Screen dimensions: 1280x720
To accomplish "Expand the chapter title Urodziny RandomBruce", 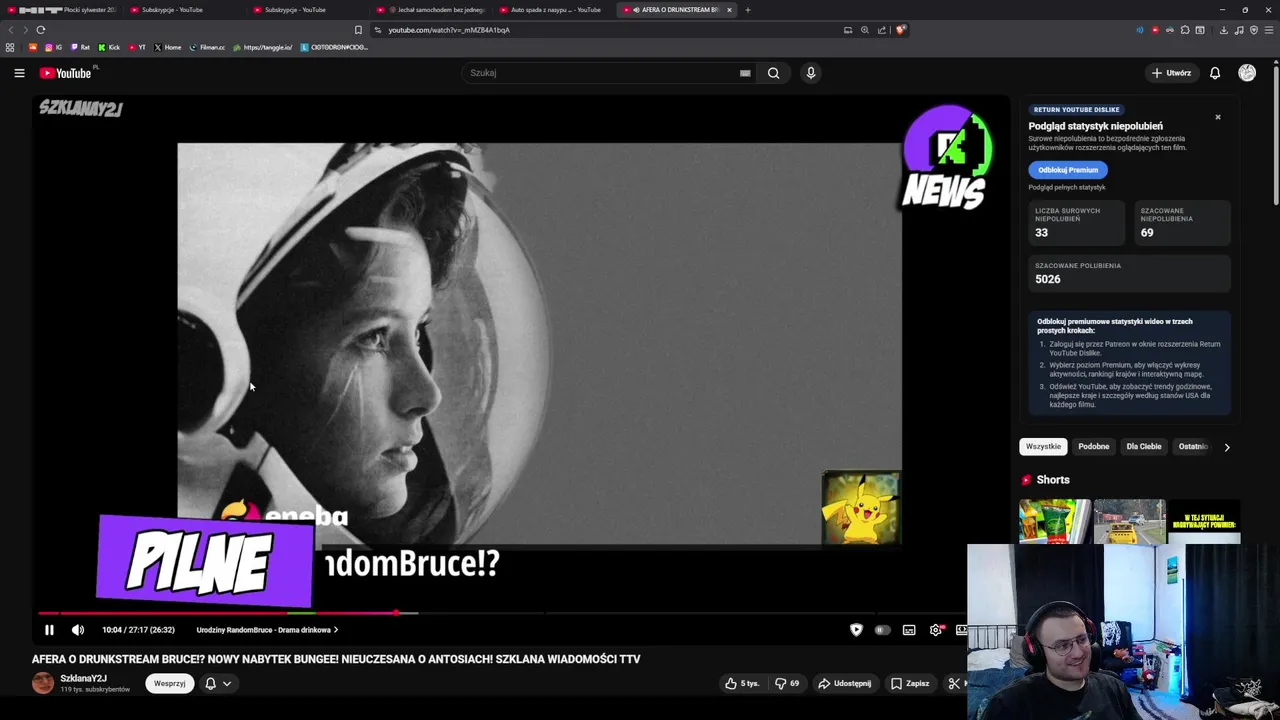I will tap(267, 630).
